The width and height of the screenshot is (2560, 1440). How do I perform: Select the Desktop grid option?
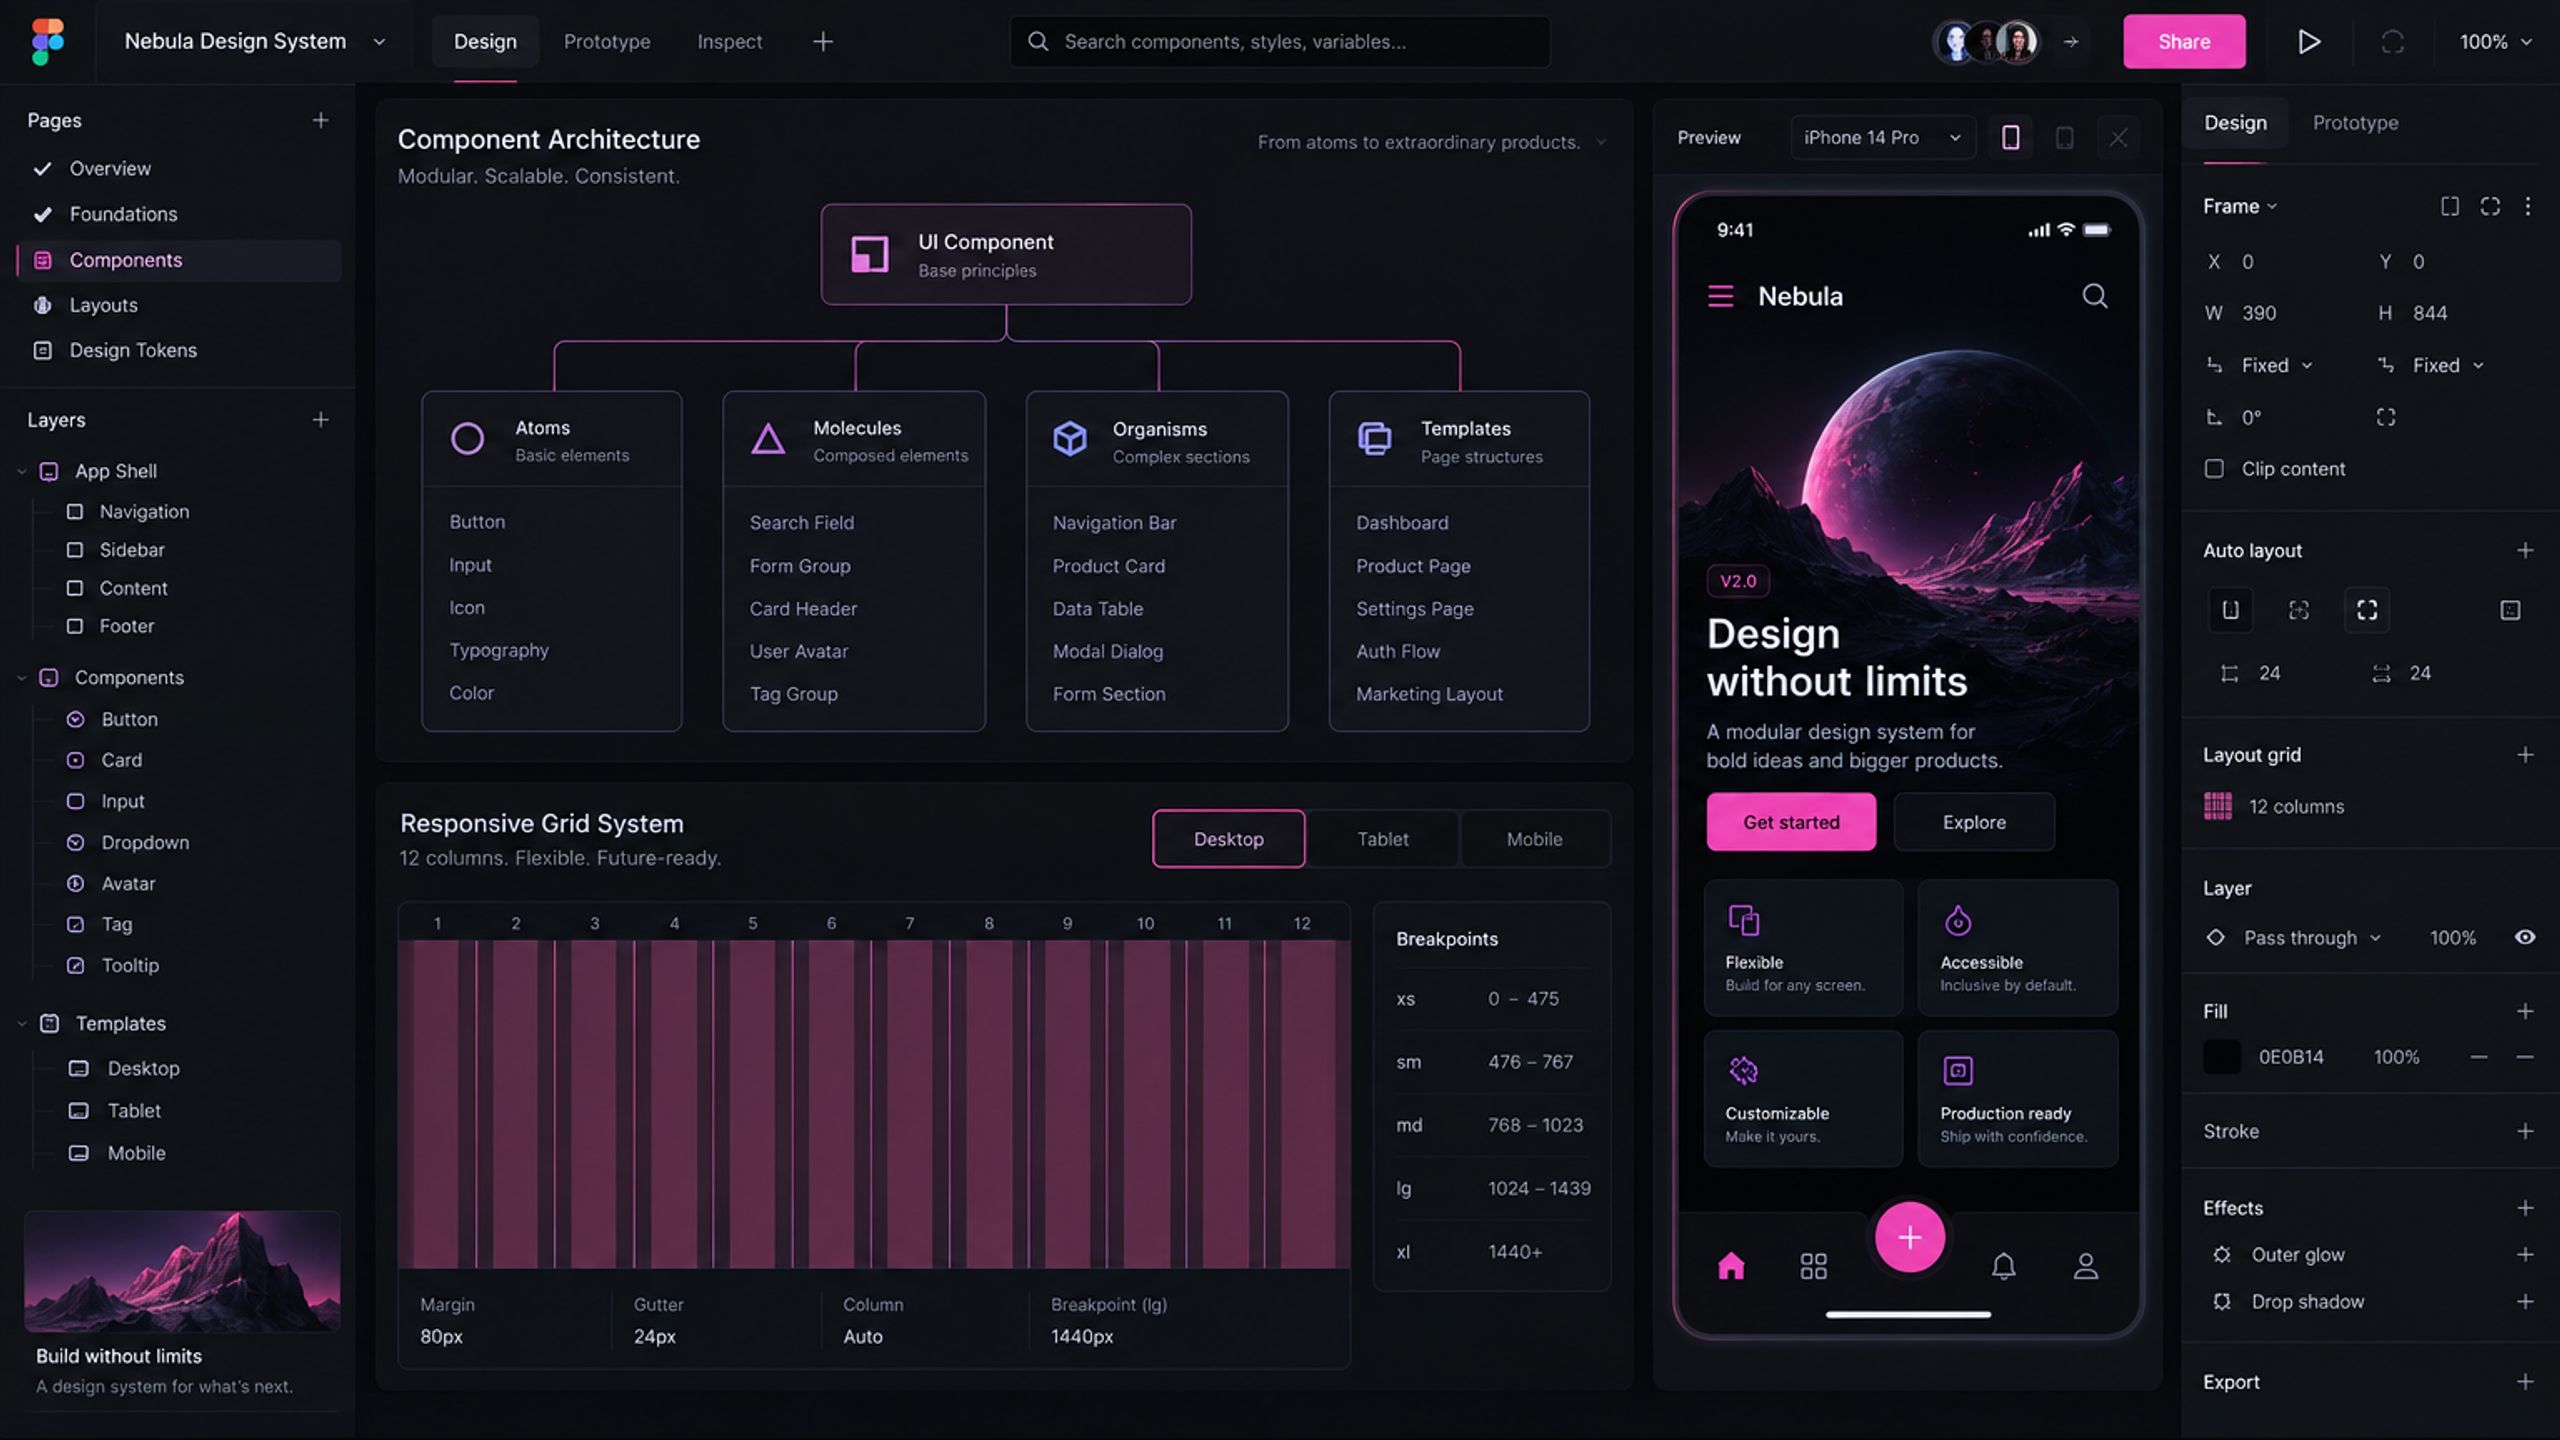[x=1228, y=839]
